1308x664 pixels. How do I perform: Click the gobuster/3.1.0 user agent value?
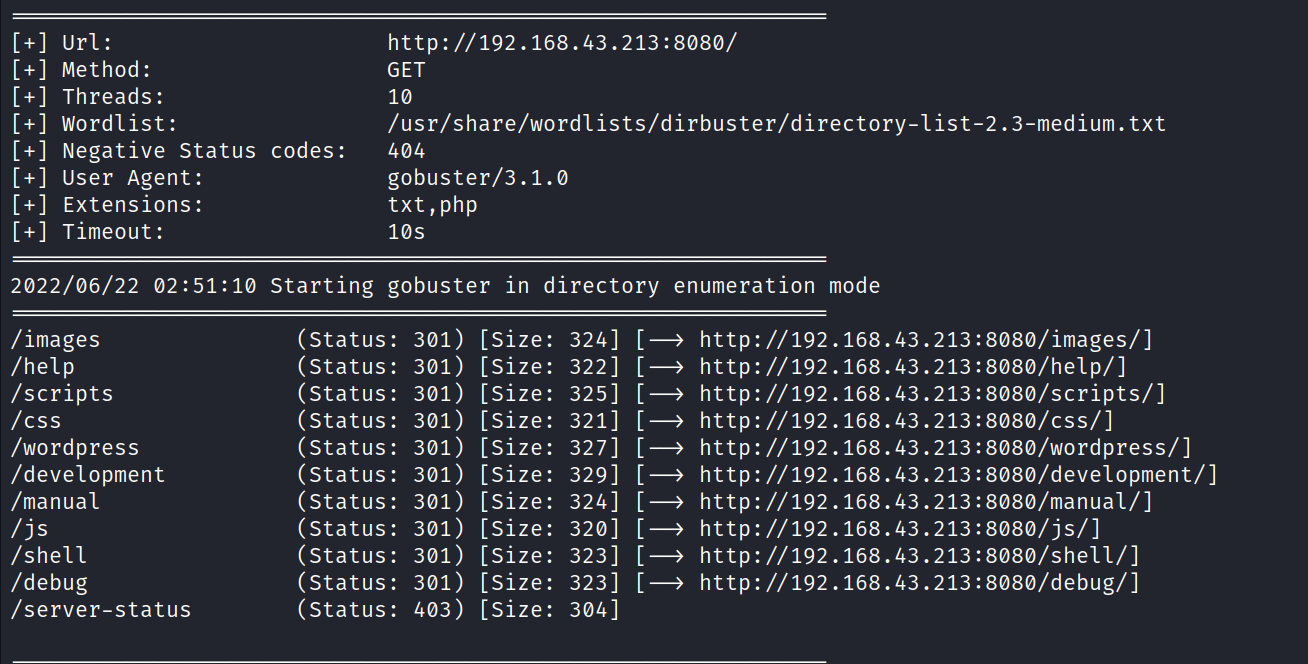[478, 178]
